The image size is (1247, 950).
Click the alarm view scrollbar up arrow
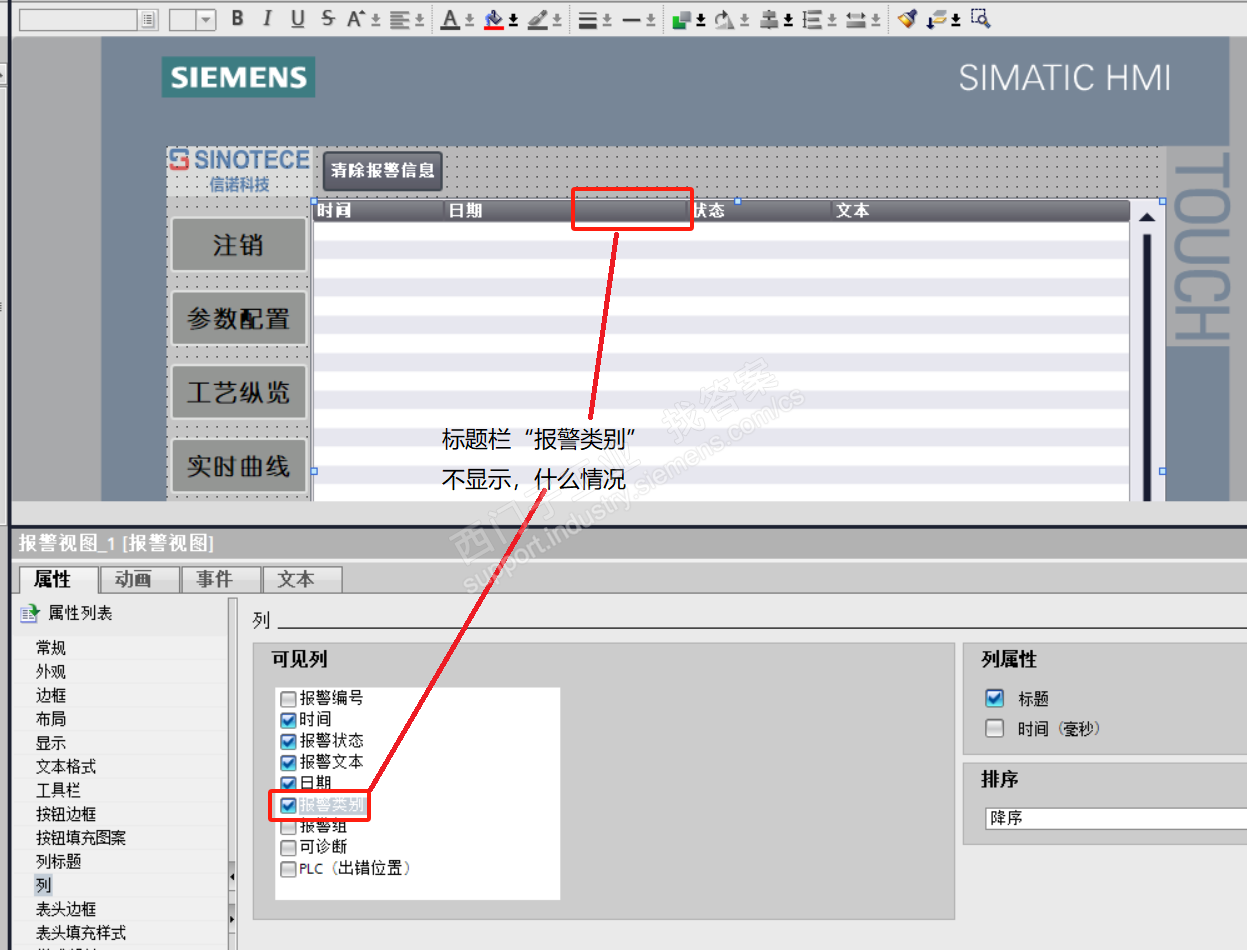click(x=1147, y=216)
